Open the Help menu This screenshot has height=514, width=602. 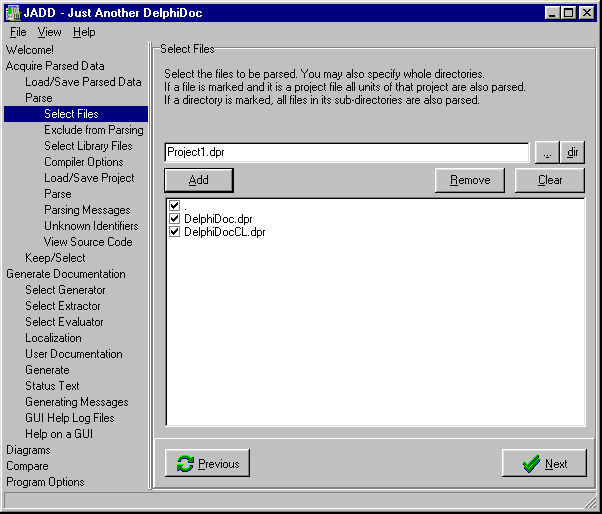point(84,32)
